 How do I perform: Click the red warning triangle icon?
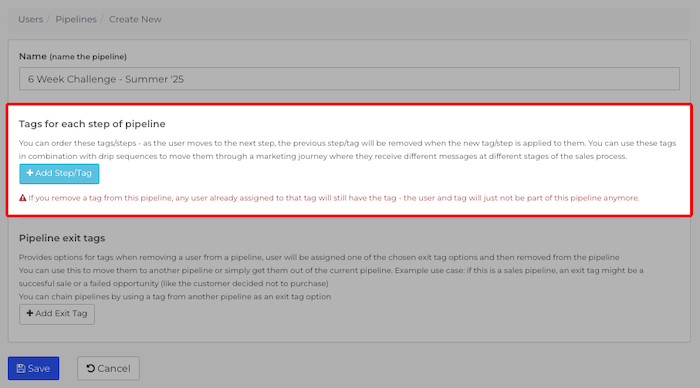23,198
